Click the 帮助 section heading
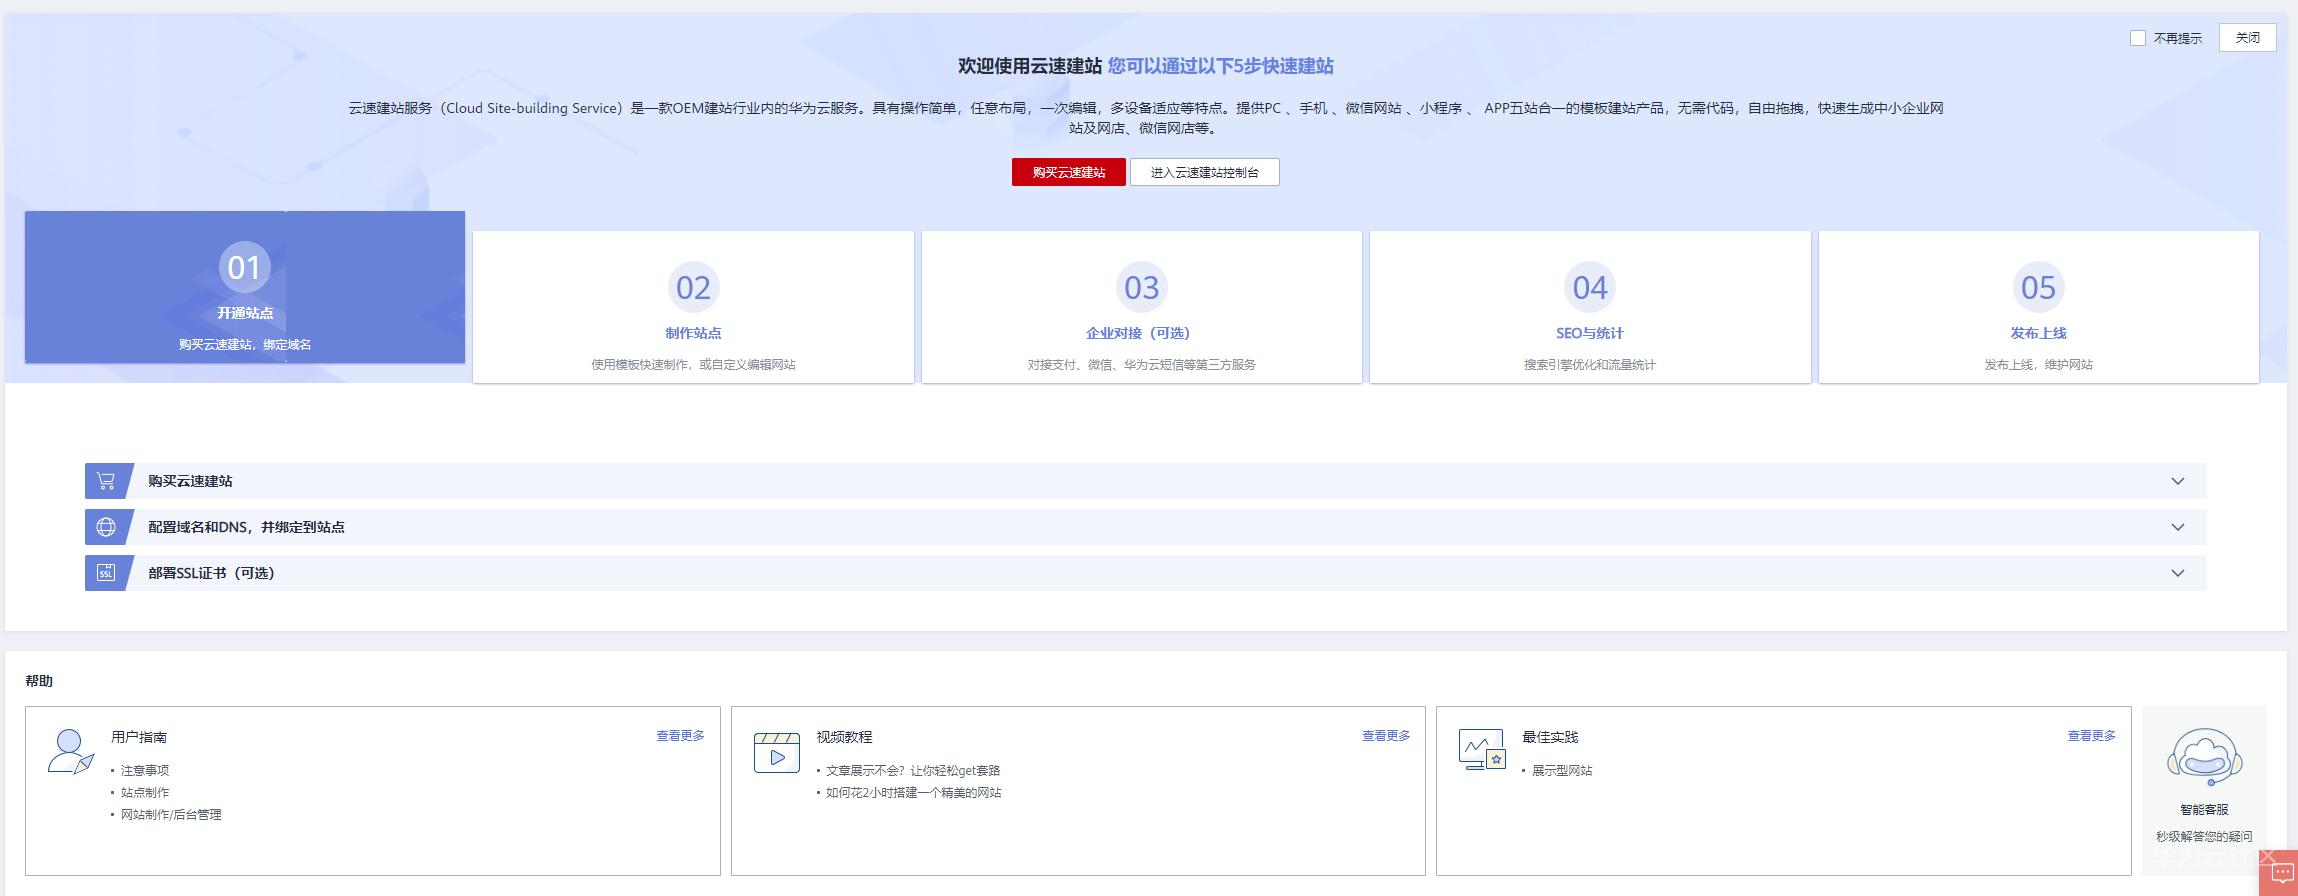 [39, 681]
